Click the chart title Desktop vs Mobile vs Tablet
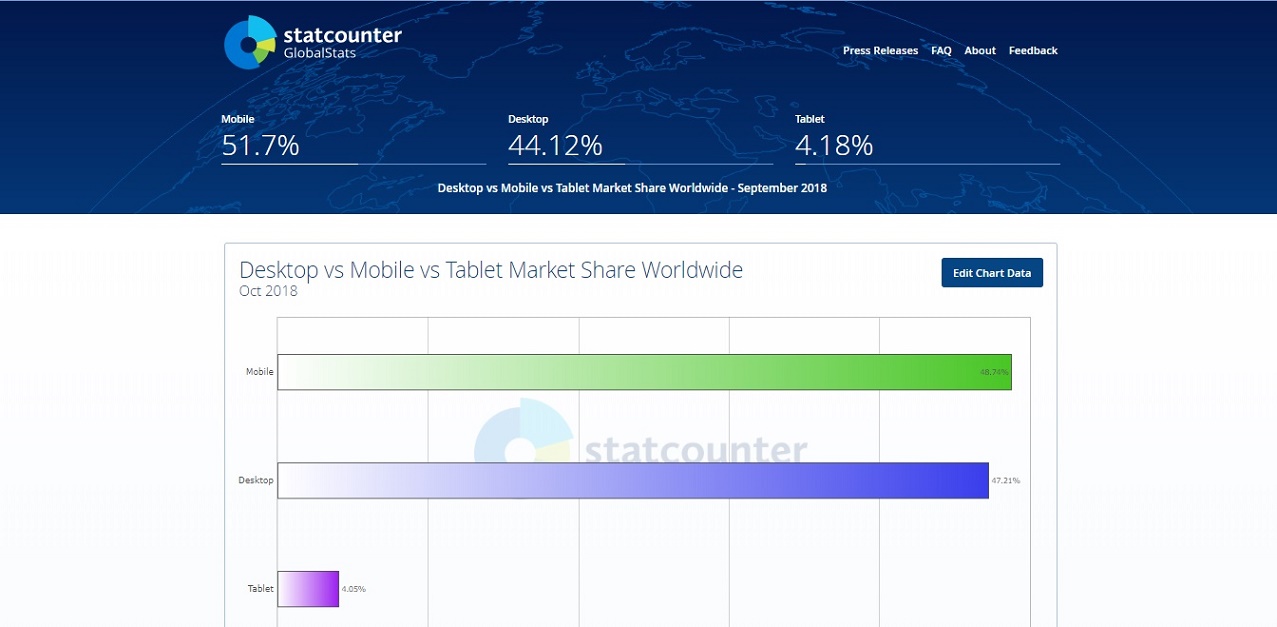Image resolution: width=1277 pixels, height=627 pixels. [491, 270]
